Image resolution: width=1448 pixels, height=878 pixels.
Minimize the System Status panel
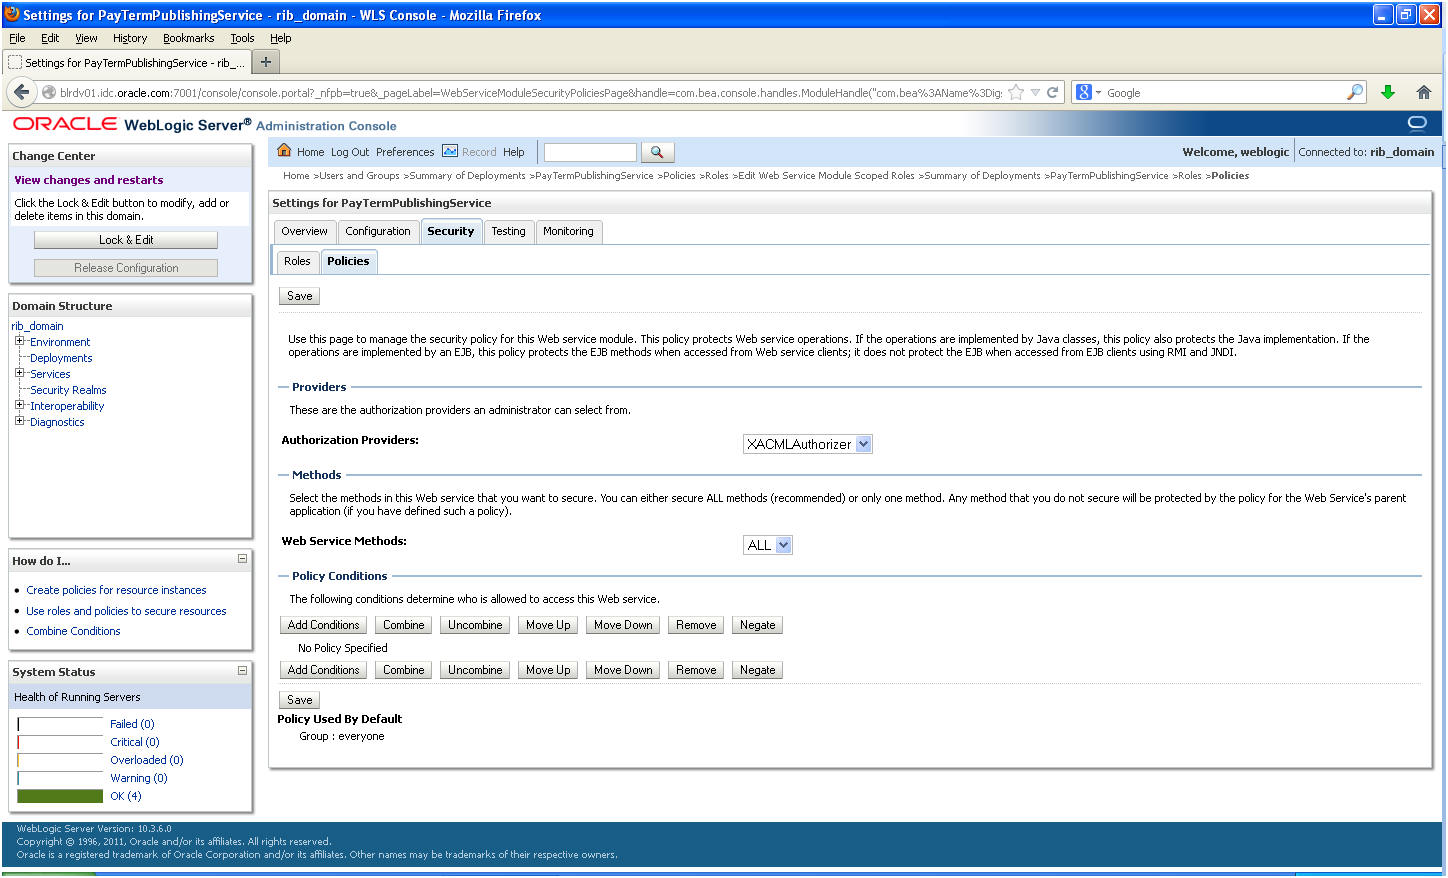click(x=242, y=670)
